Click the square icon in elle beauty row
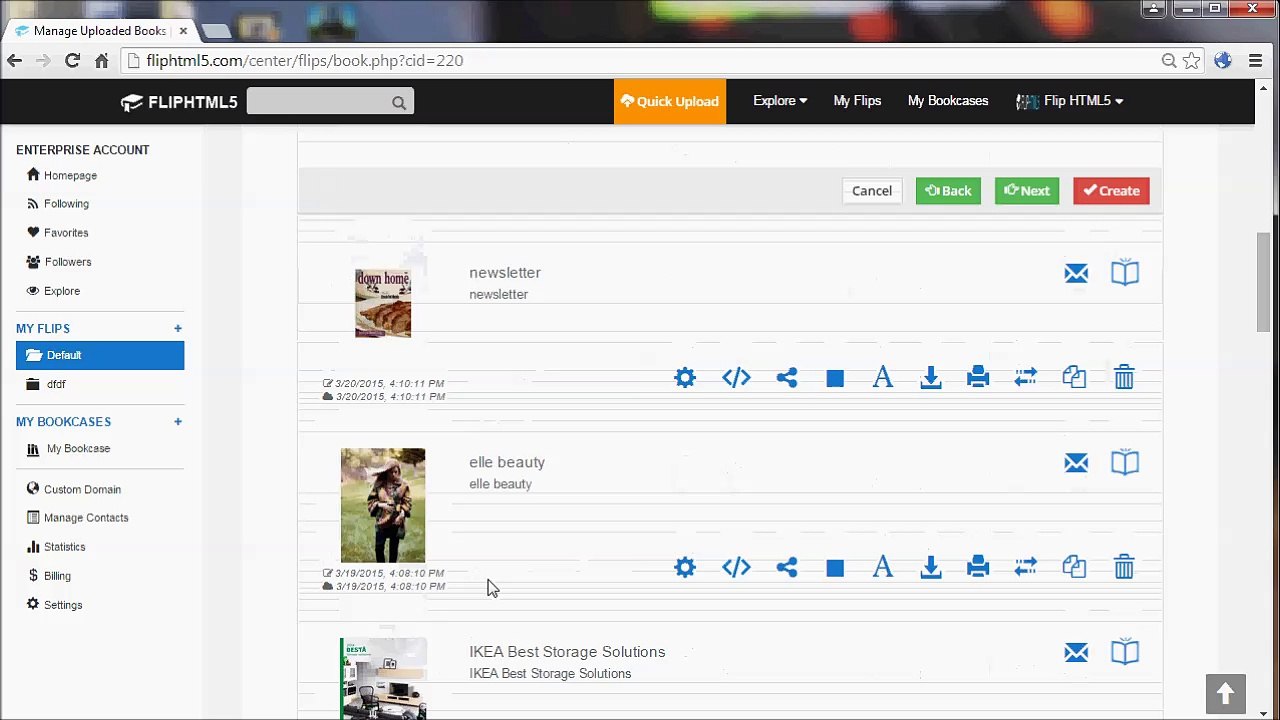 click(x=835, y=568)
